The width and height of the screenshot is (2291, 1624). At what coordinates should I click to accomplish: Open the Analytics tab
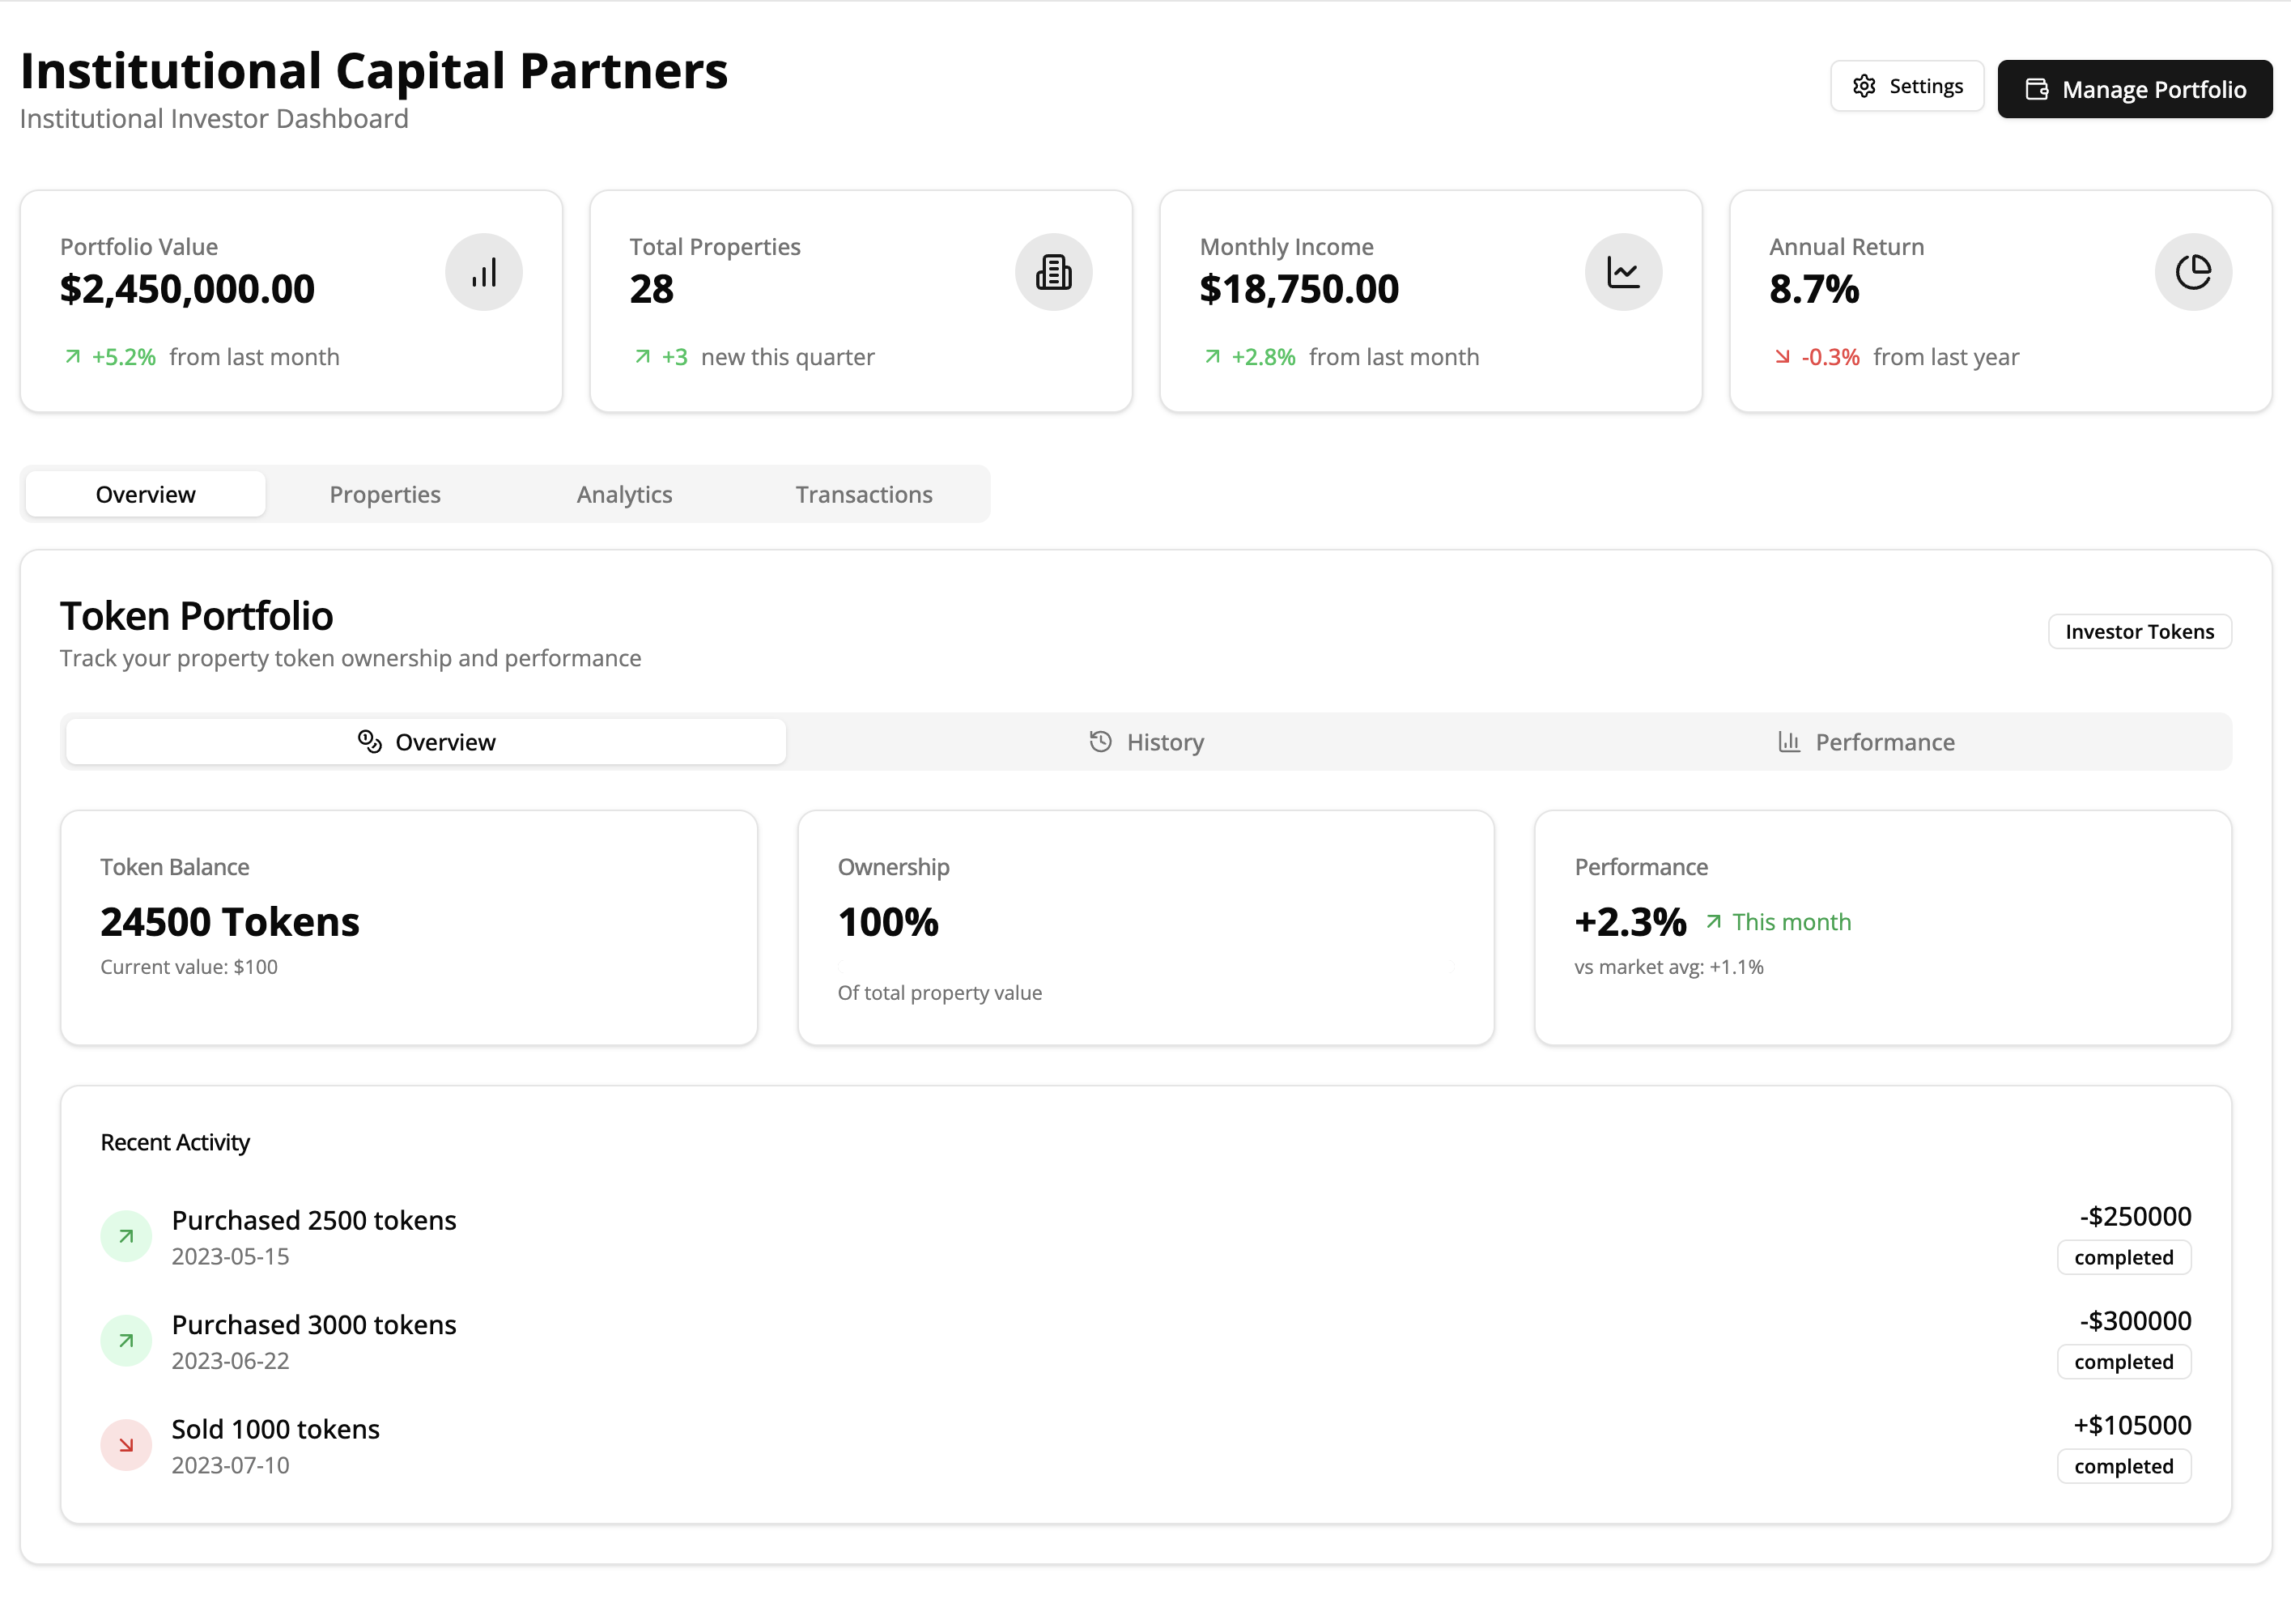(624, 494)
